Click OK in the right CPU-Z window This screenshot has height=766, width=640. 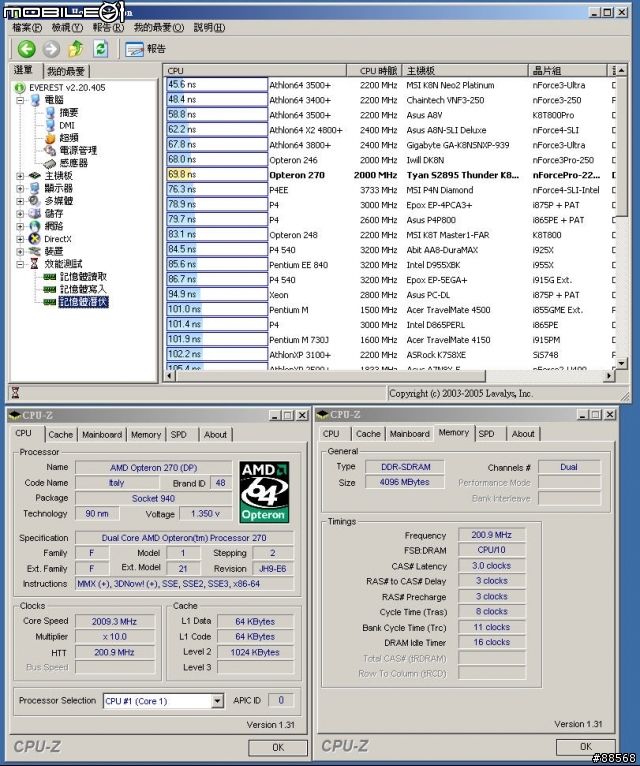(x=585, y=746)
